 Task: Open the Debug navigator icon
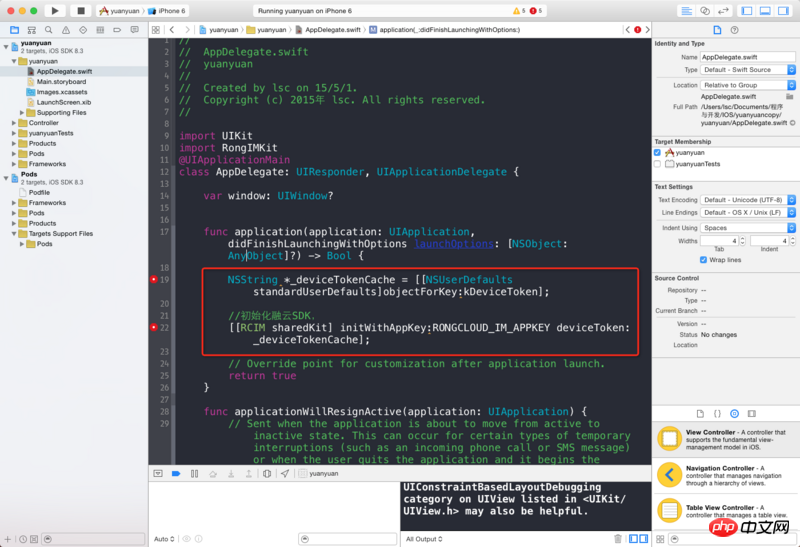(x=100, y=30)
